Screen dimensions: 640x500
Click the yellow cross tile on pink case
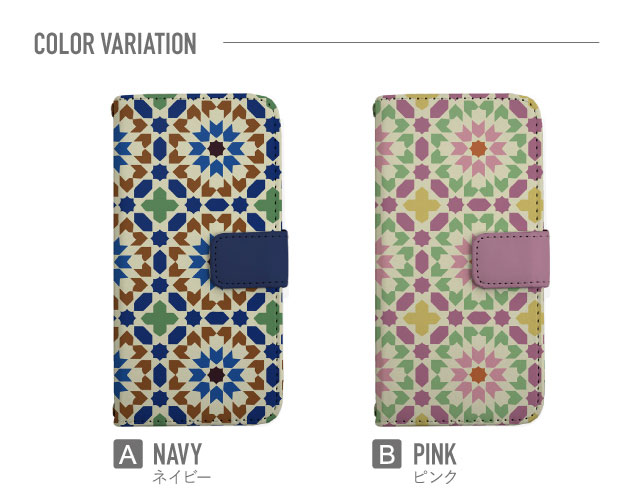pos(422,205)
